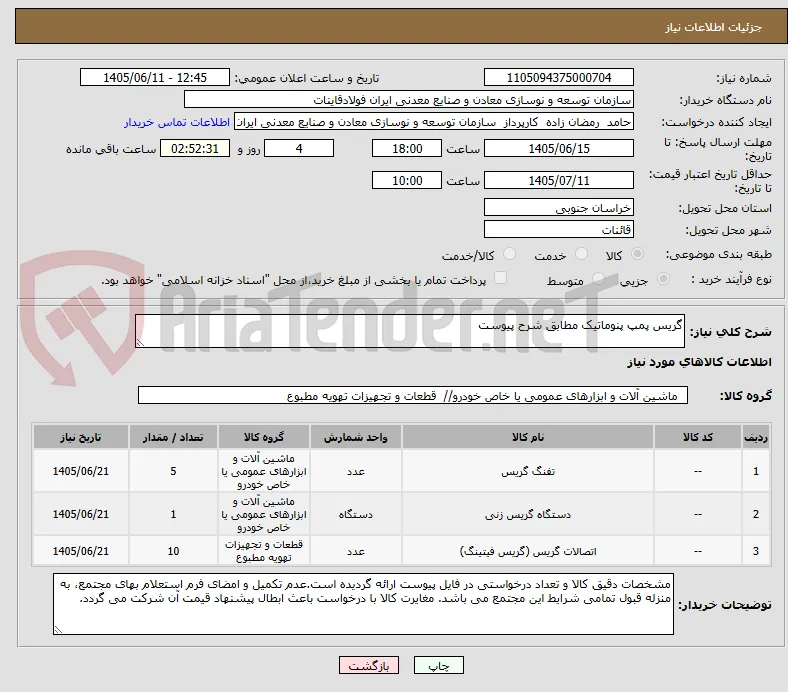Image resolution: width=788 pixels, height=692 pixels.
Task: Toggle the اسناد خزانه اسلامی payment checkbox
Action: pos(501,278)
